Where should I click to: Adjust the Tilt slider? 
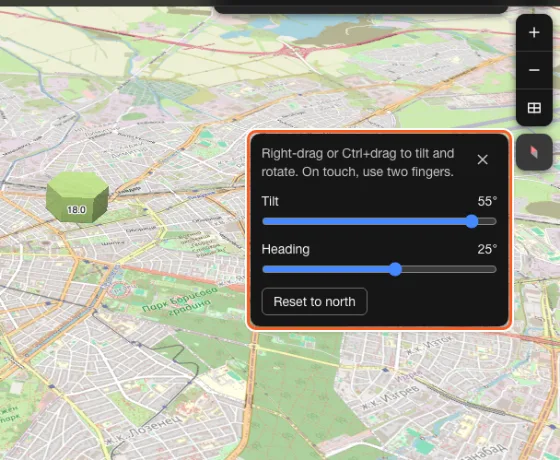click(379, 221)
